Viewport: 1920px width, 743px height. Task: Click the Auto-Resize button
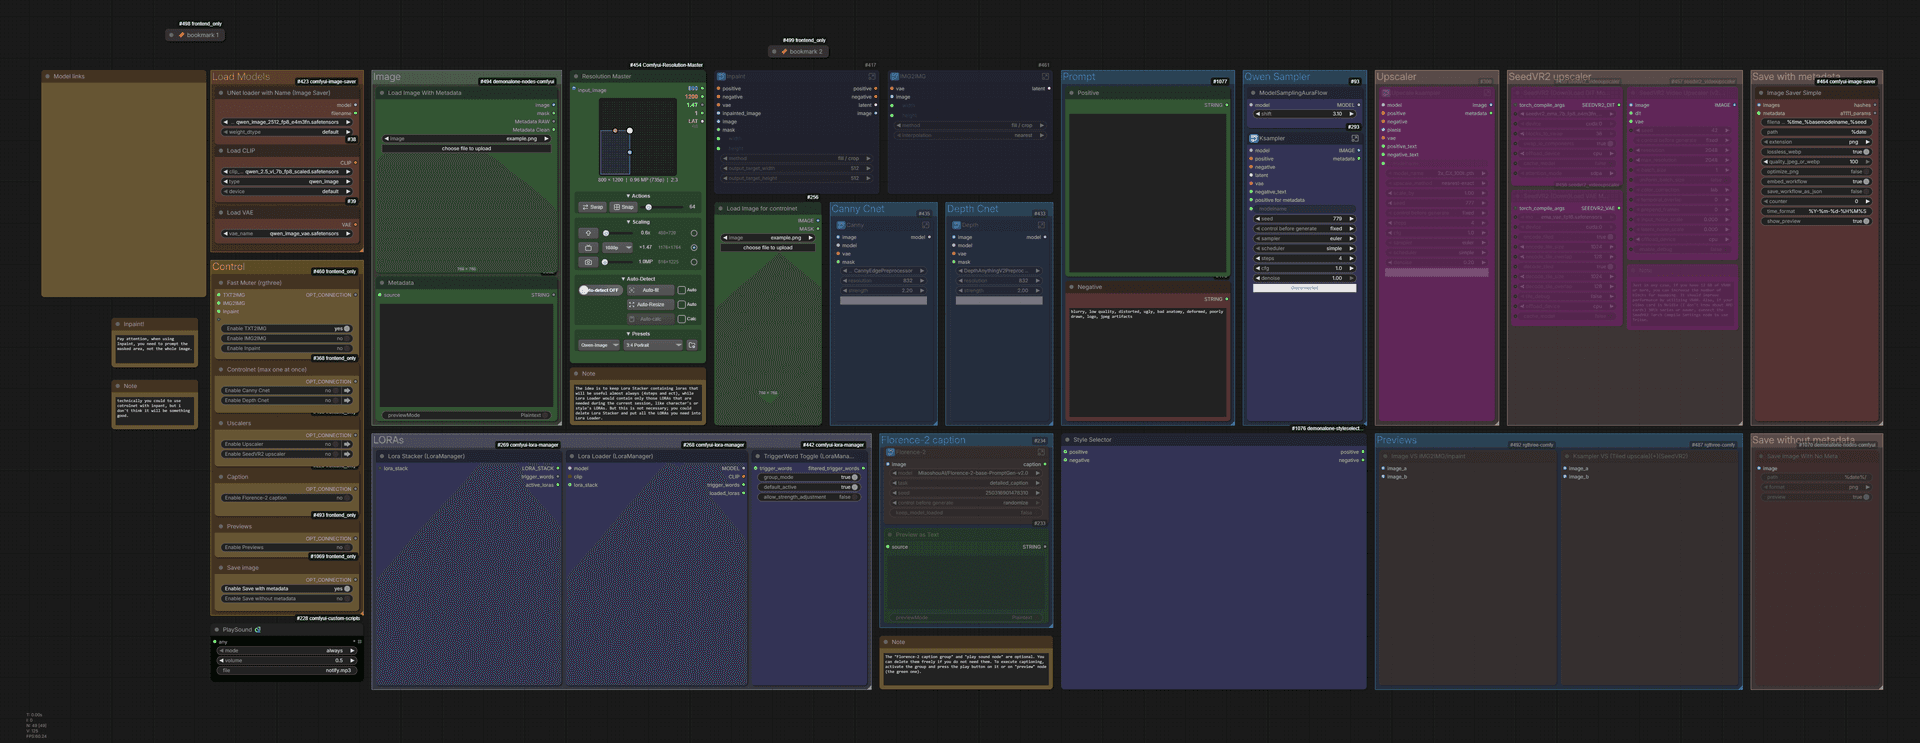click(x=650, y=304)
